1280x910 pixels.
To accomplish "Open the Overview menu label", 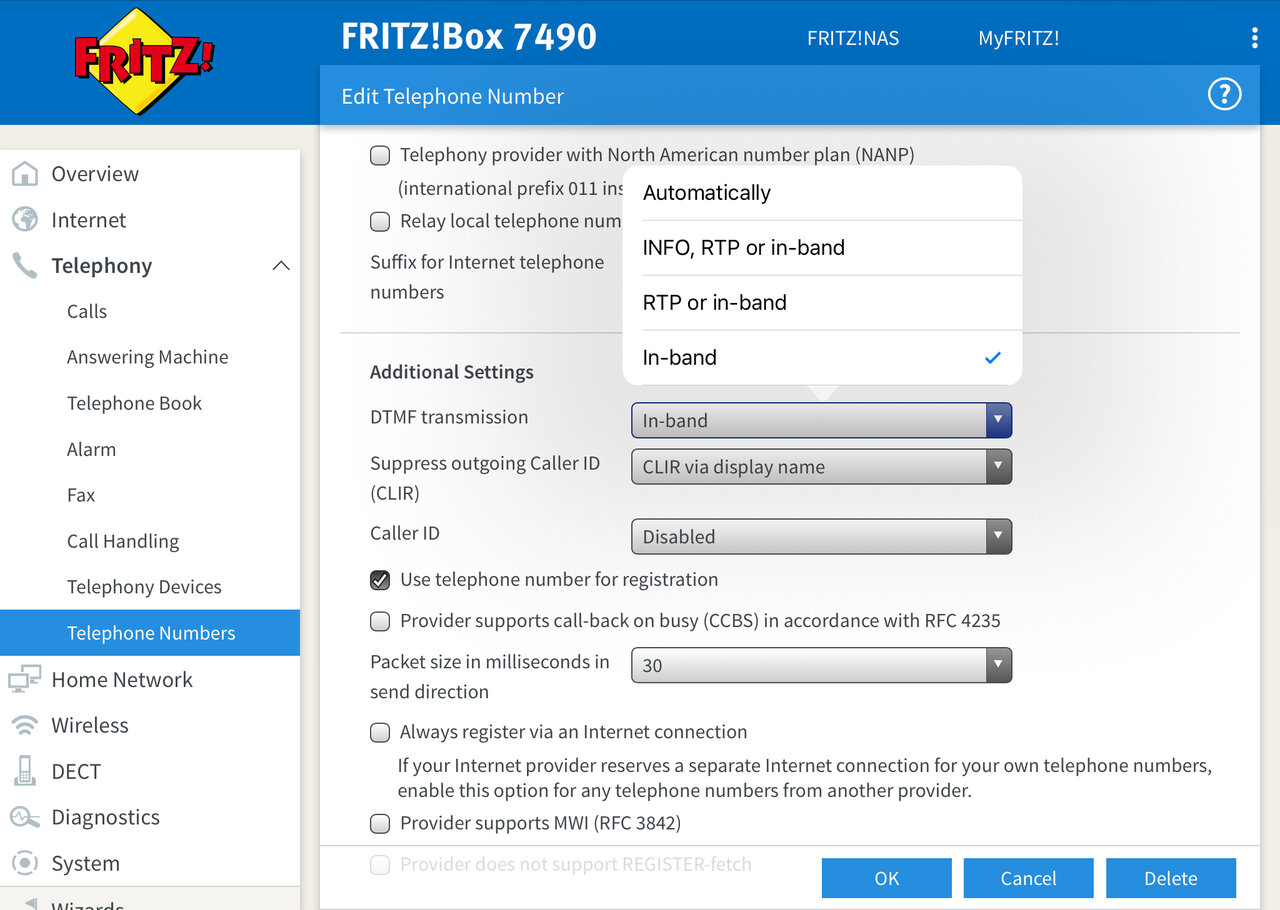I will point(95,174).
